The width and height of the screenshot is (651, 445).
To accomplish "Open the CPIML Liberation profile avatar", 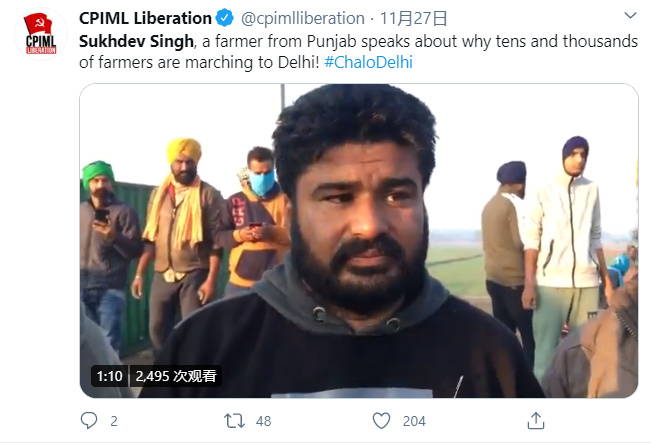I will pyautogui.click(x=41, y=34).
